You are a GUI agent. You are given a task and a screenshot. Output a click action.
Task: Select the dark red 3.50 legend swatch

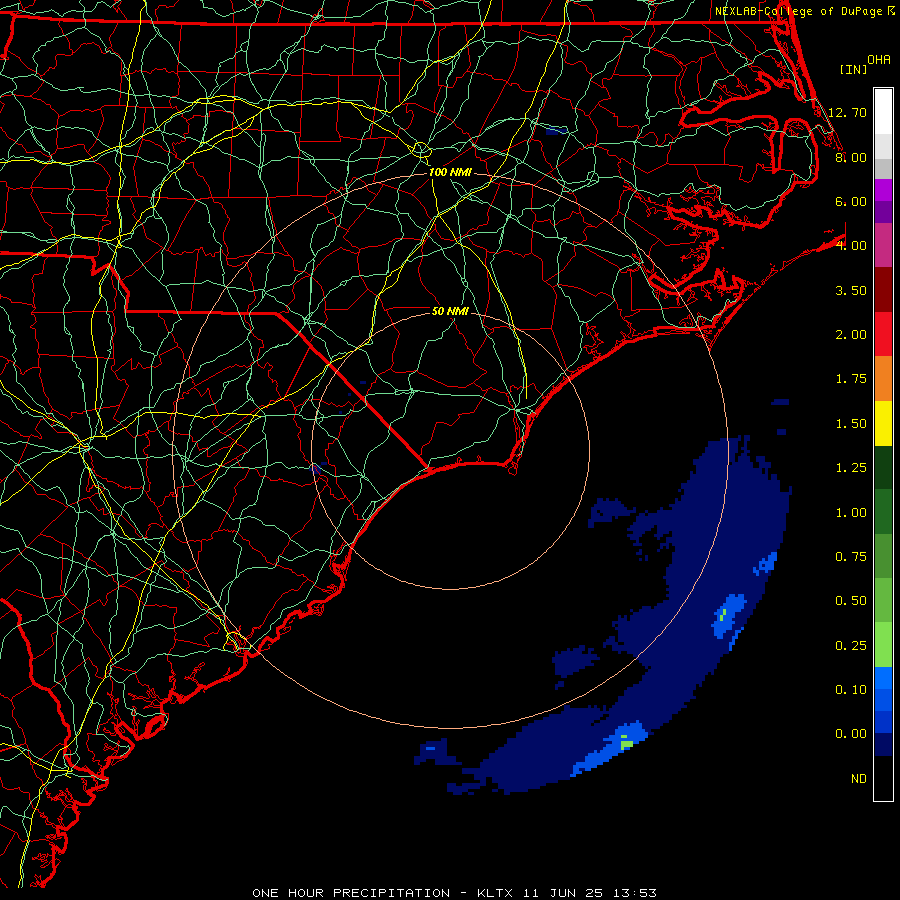click(x=883, y=290)
